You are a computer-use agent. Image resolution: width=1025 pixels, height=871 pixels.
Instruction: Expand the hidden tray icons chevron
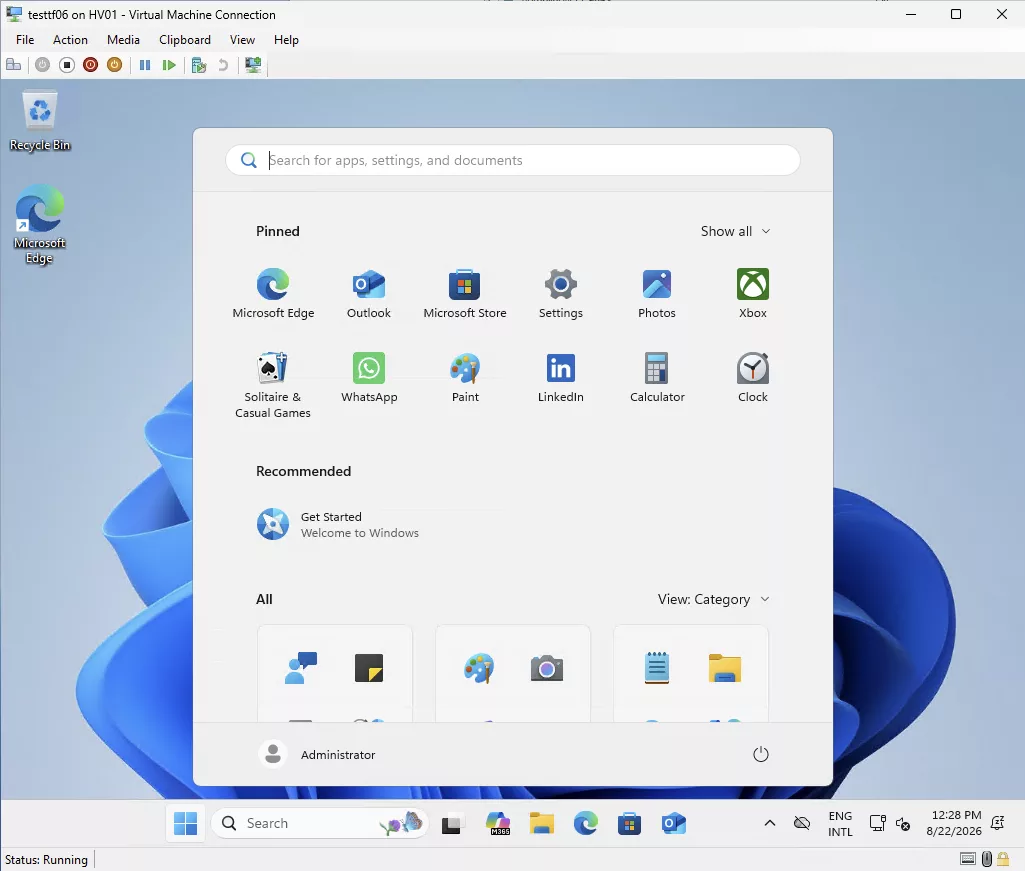click(x=770, y=823)
